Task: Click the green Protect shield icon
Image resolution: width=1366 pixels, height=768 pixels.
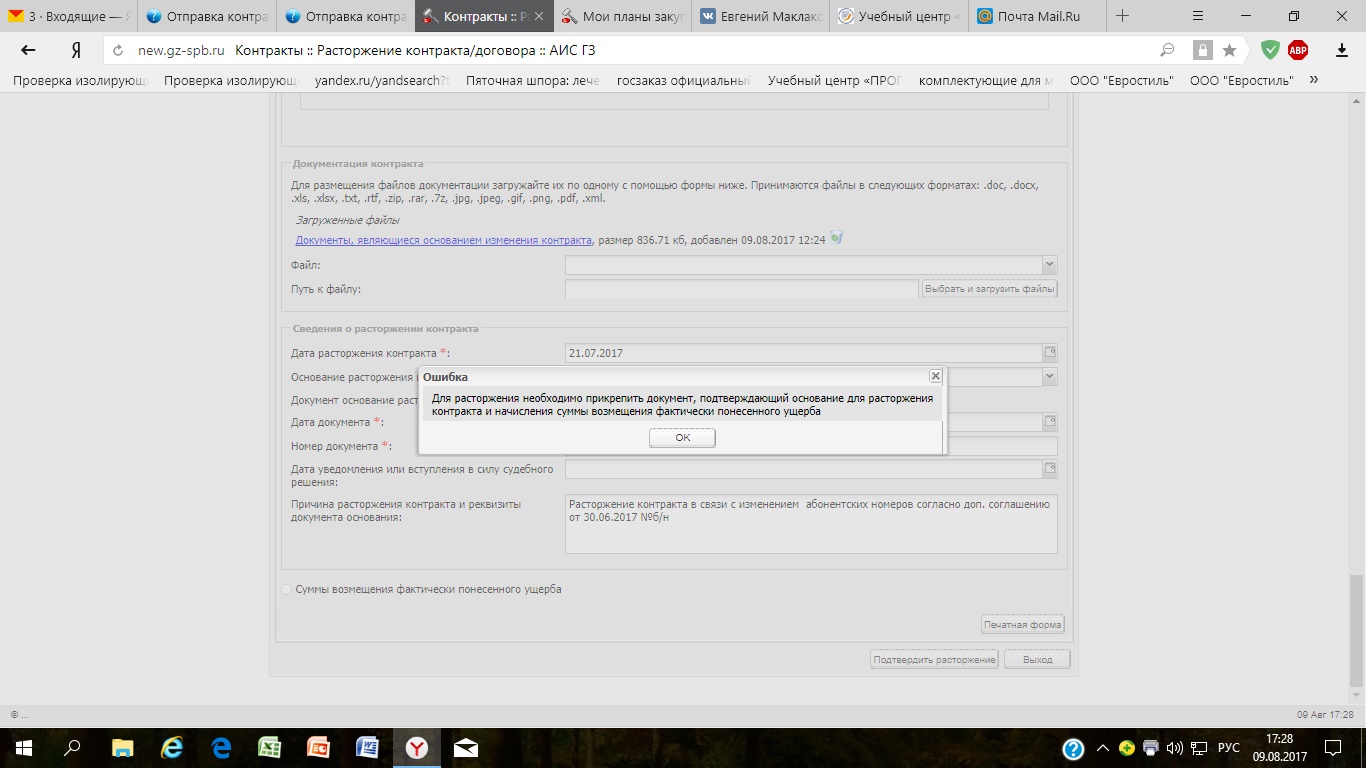Action: (x=1270, y=50)
